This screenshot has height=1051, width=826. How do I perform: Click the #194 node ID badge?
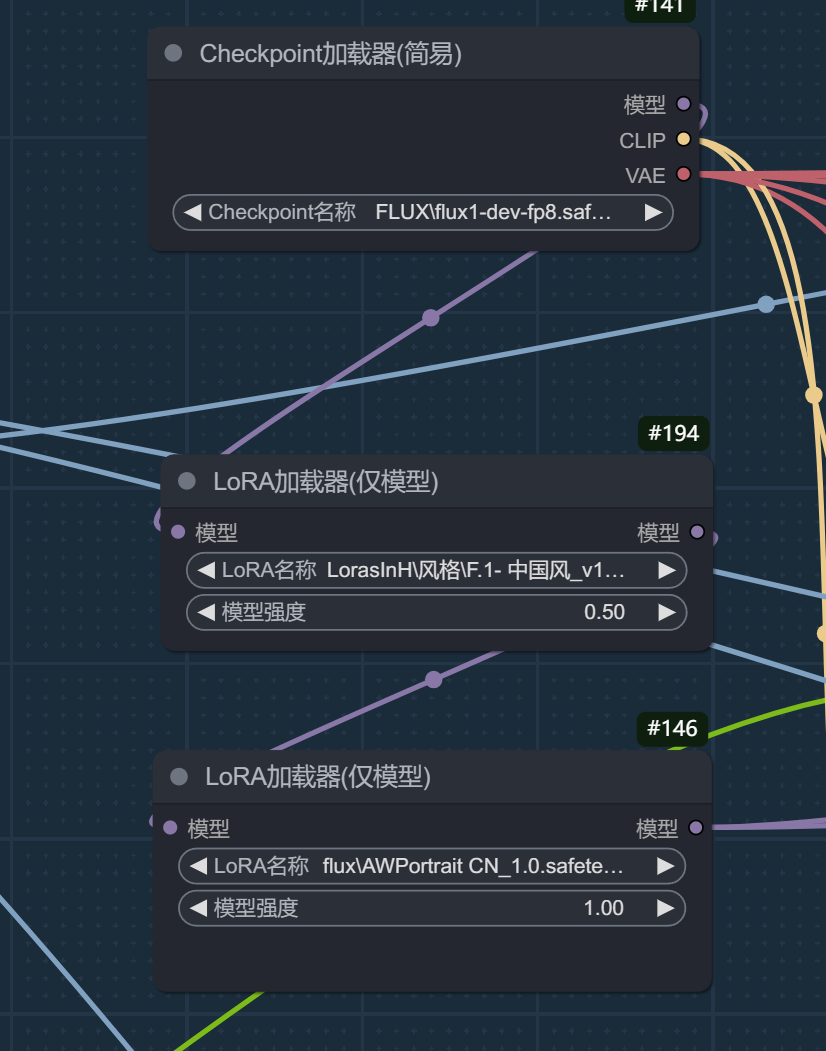pos(673,433)
